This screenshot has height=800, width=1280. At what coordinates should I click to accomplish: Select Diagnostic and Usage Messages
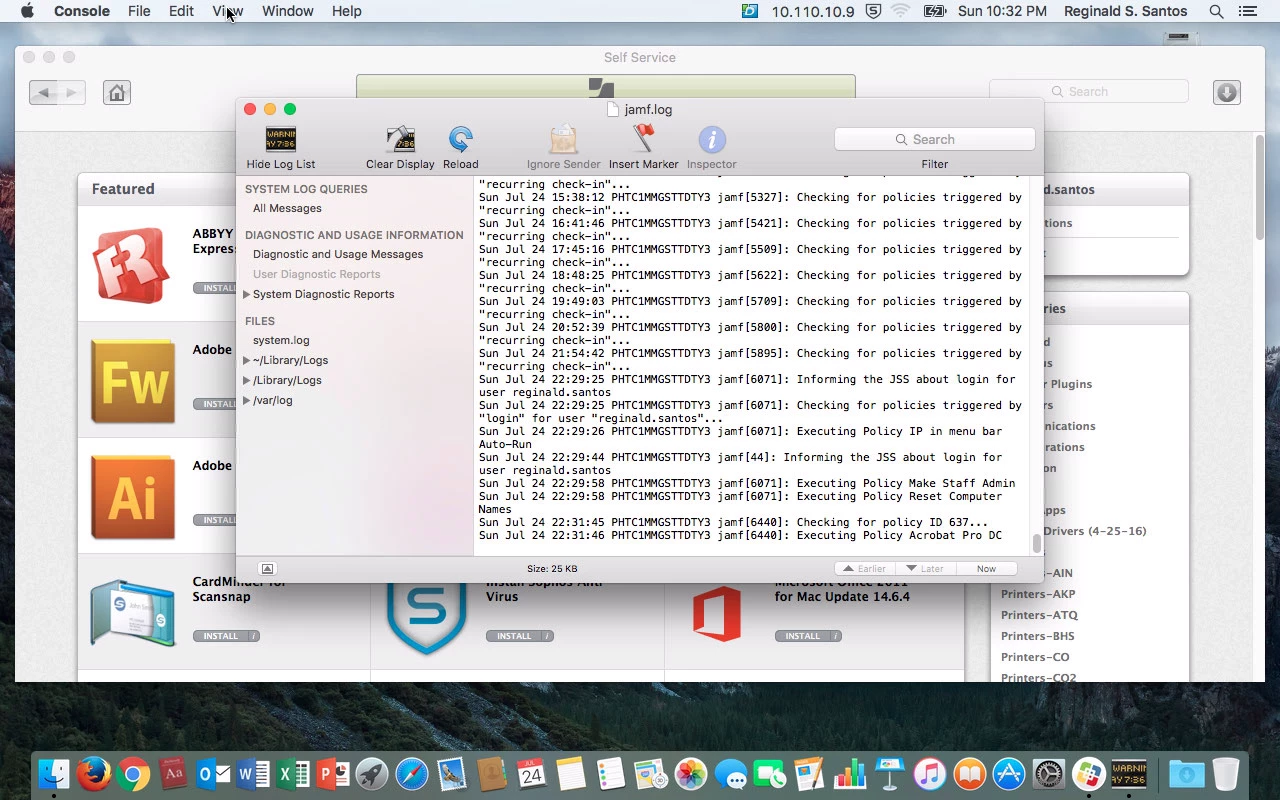coord(338,254)
